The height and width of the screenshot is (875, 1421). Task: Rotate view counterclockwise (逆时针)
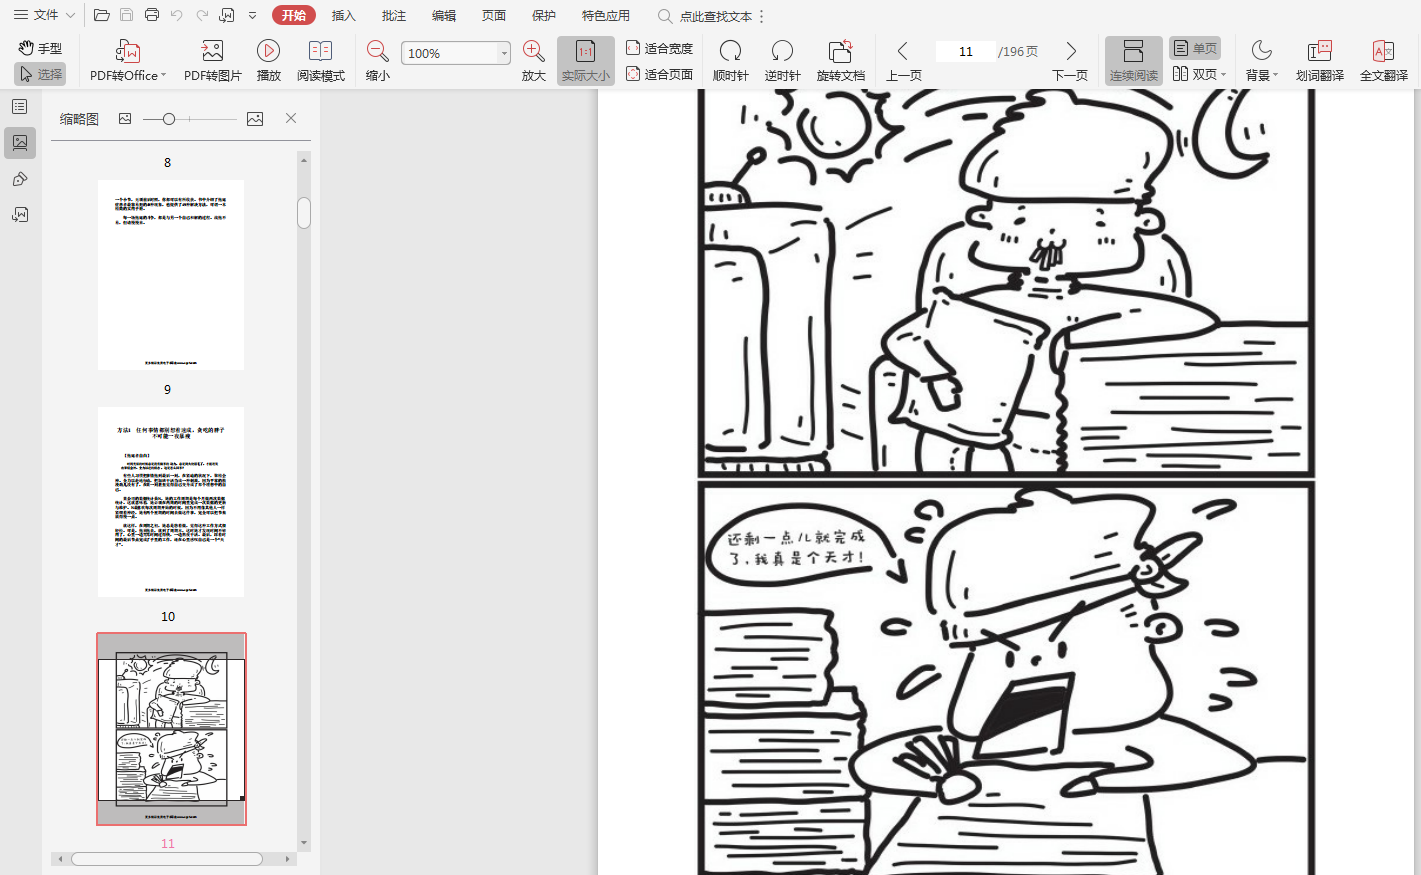[x=782, y=61]
